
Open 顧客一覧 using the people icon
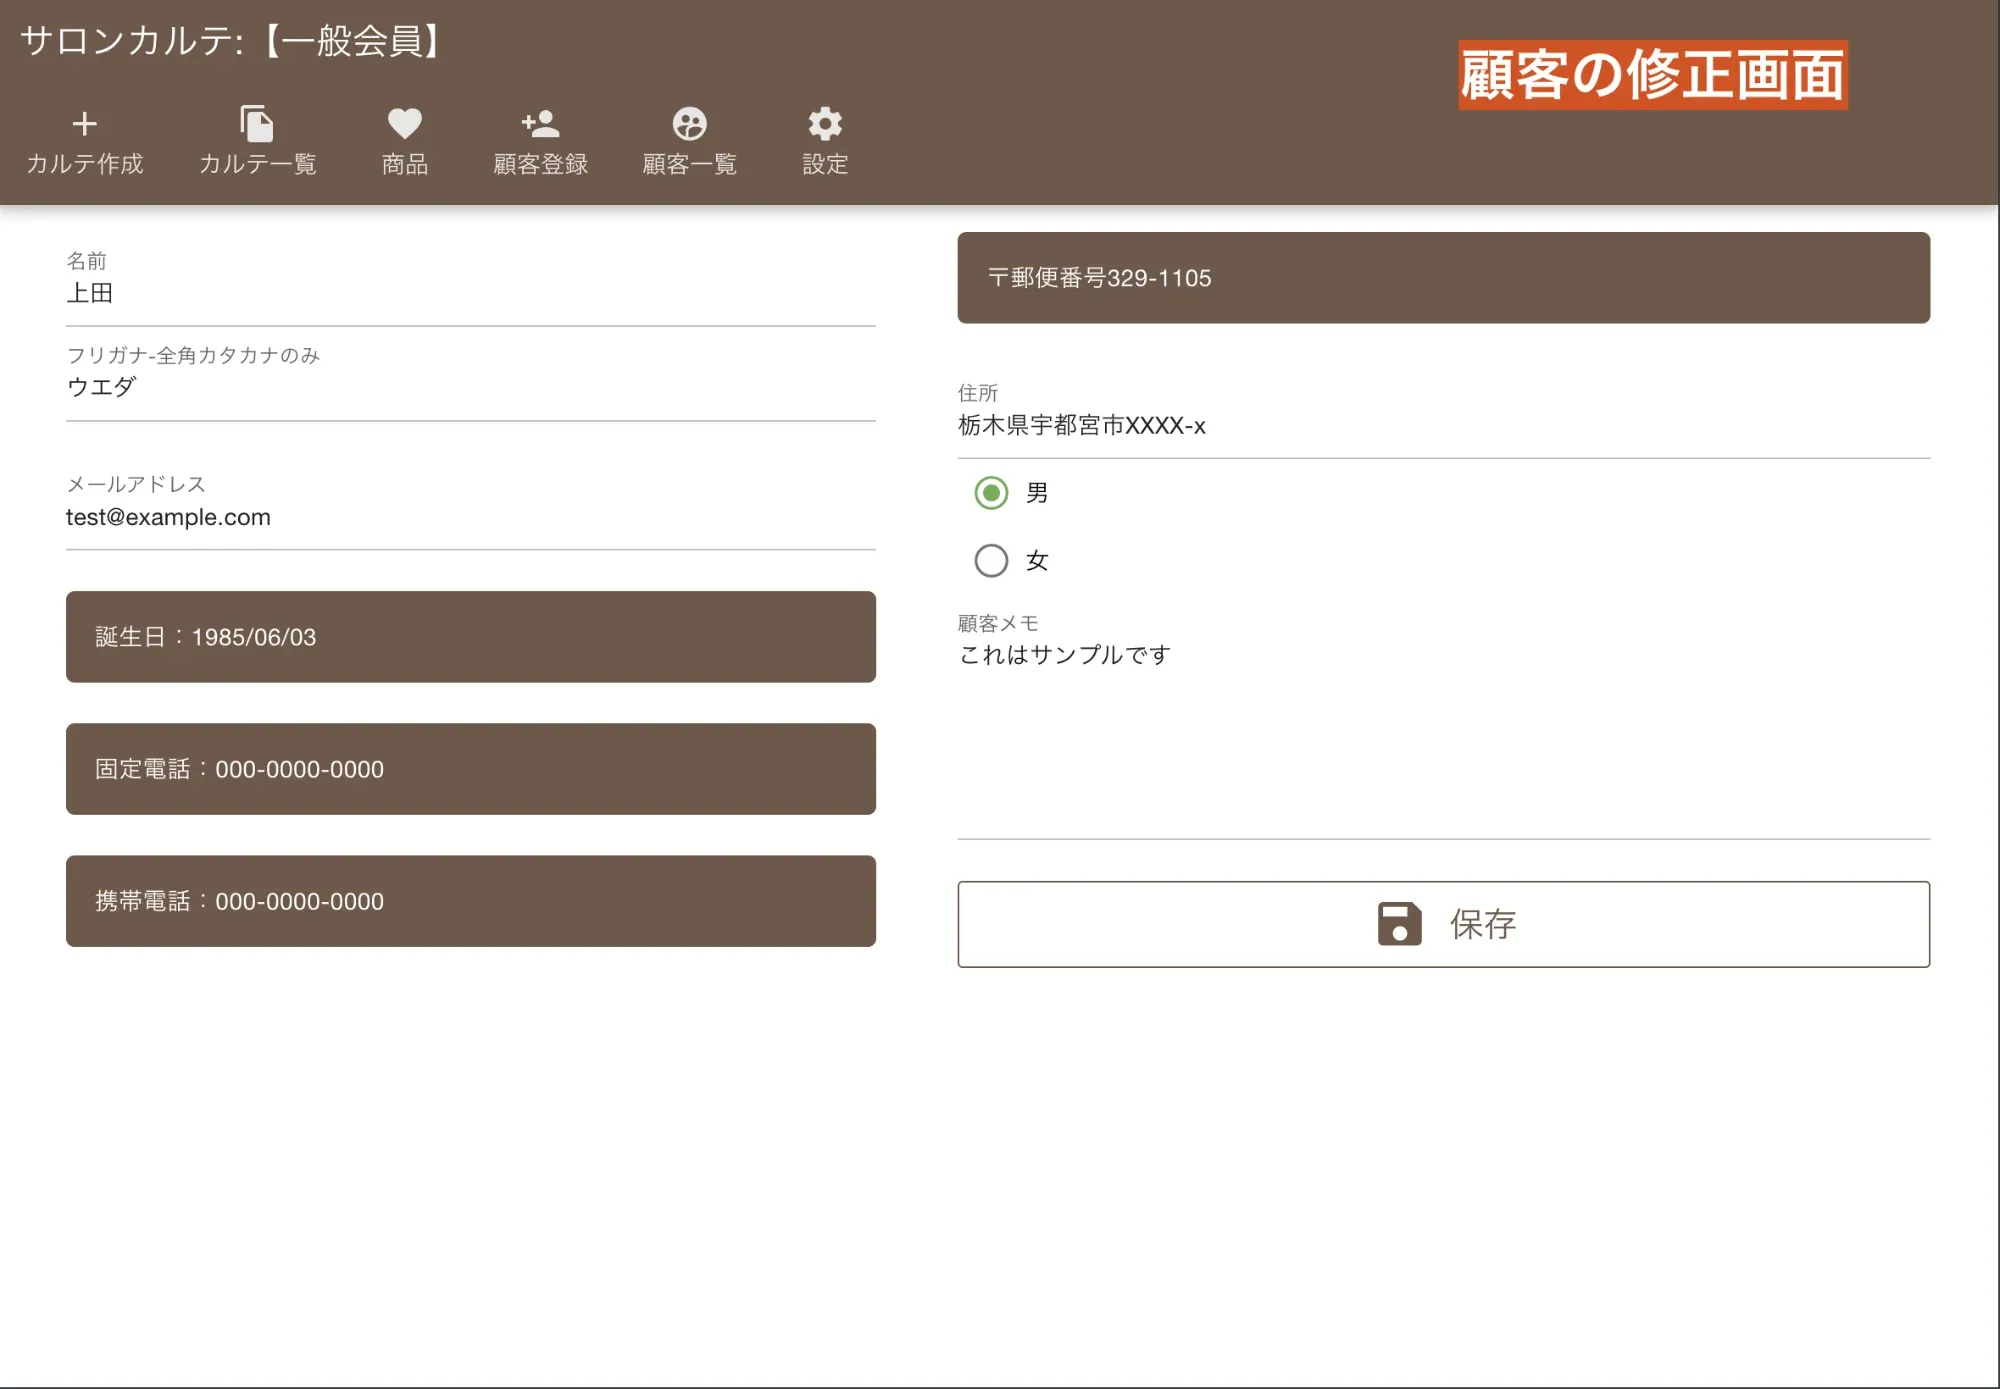(x=689, y=124)
